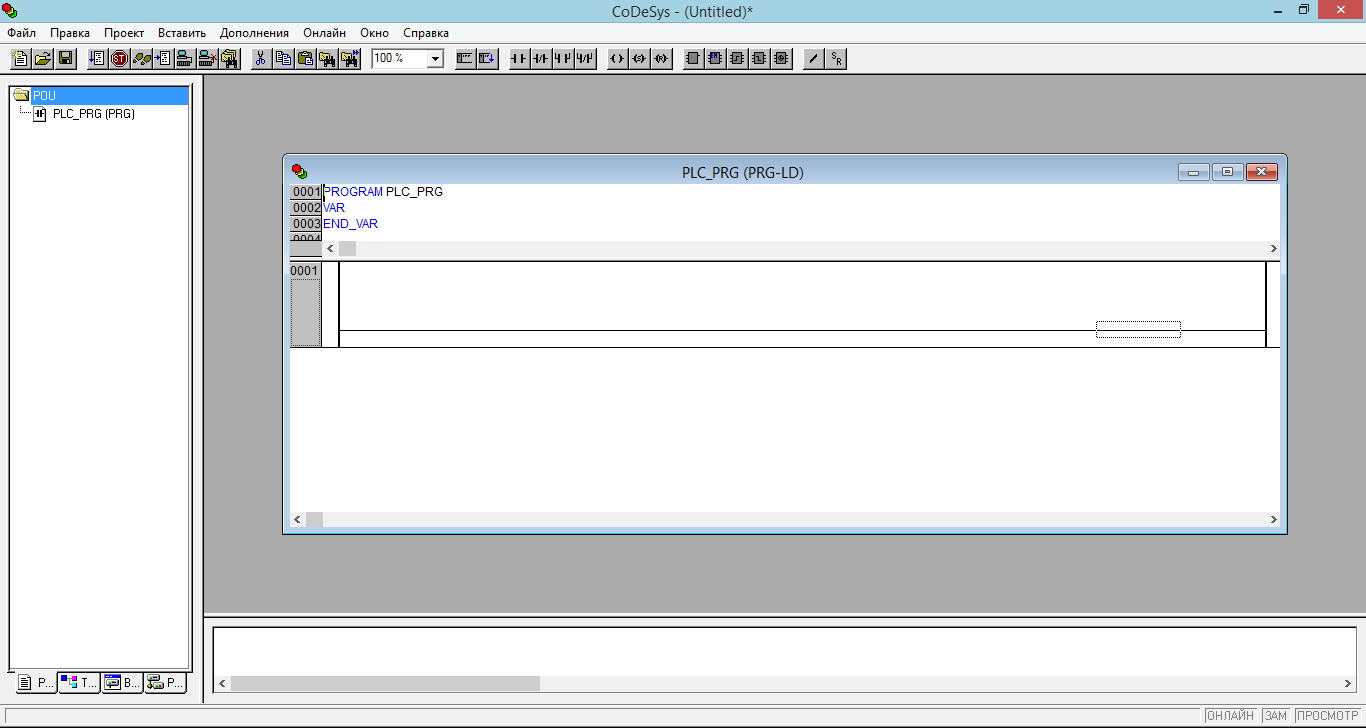Click the Login to controller icon

(185, 59)
